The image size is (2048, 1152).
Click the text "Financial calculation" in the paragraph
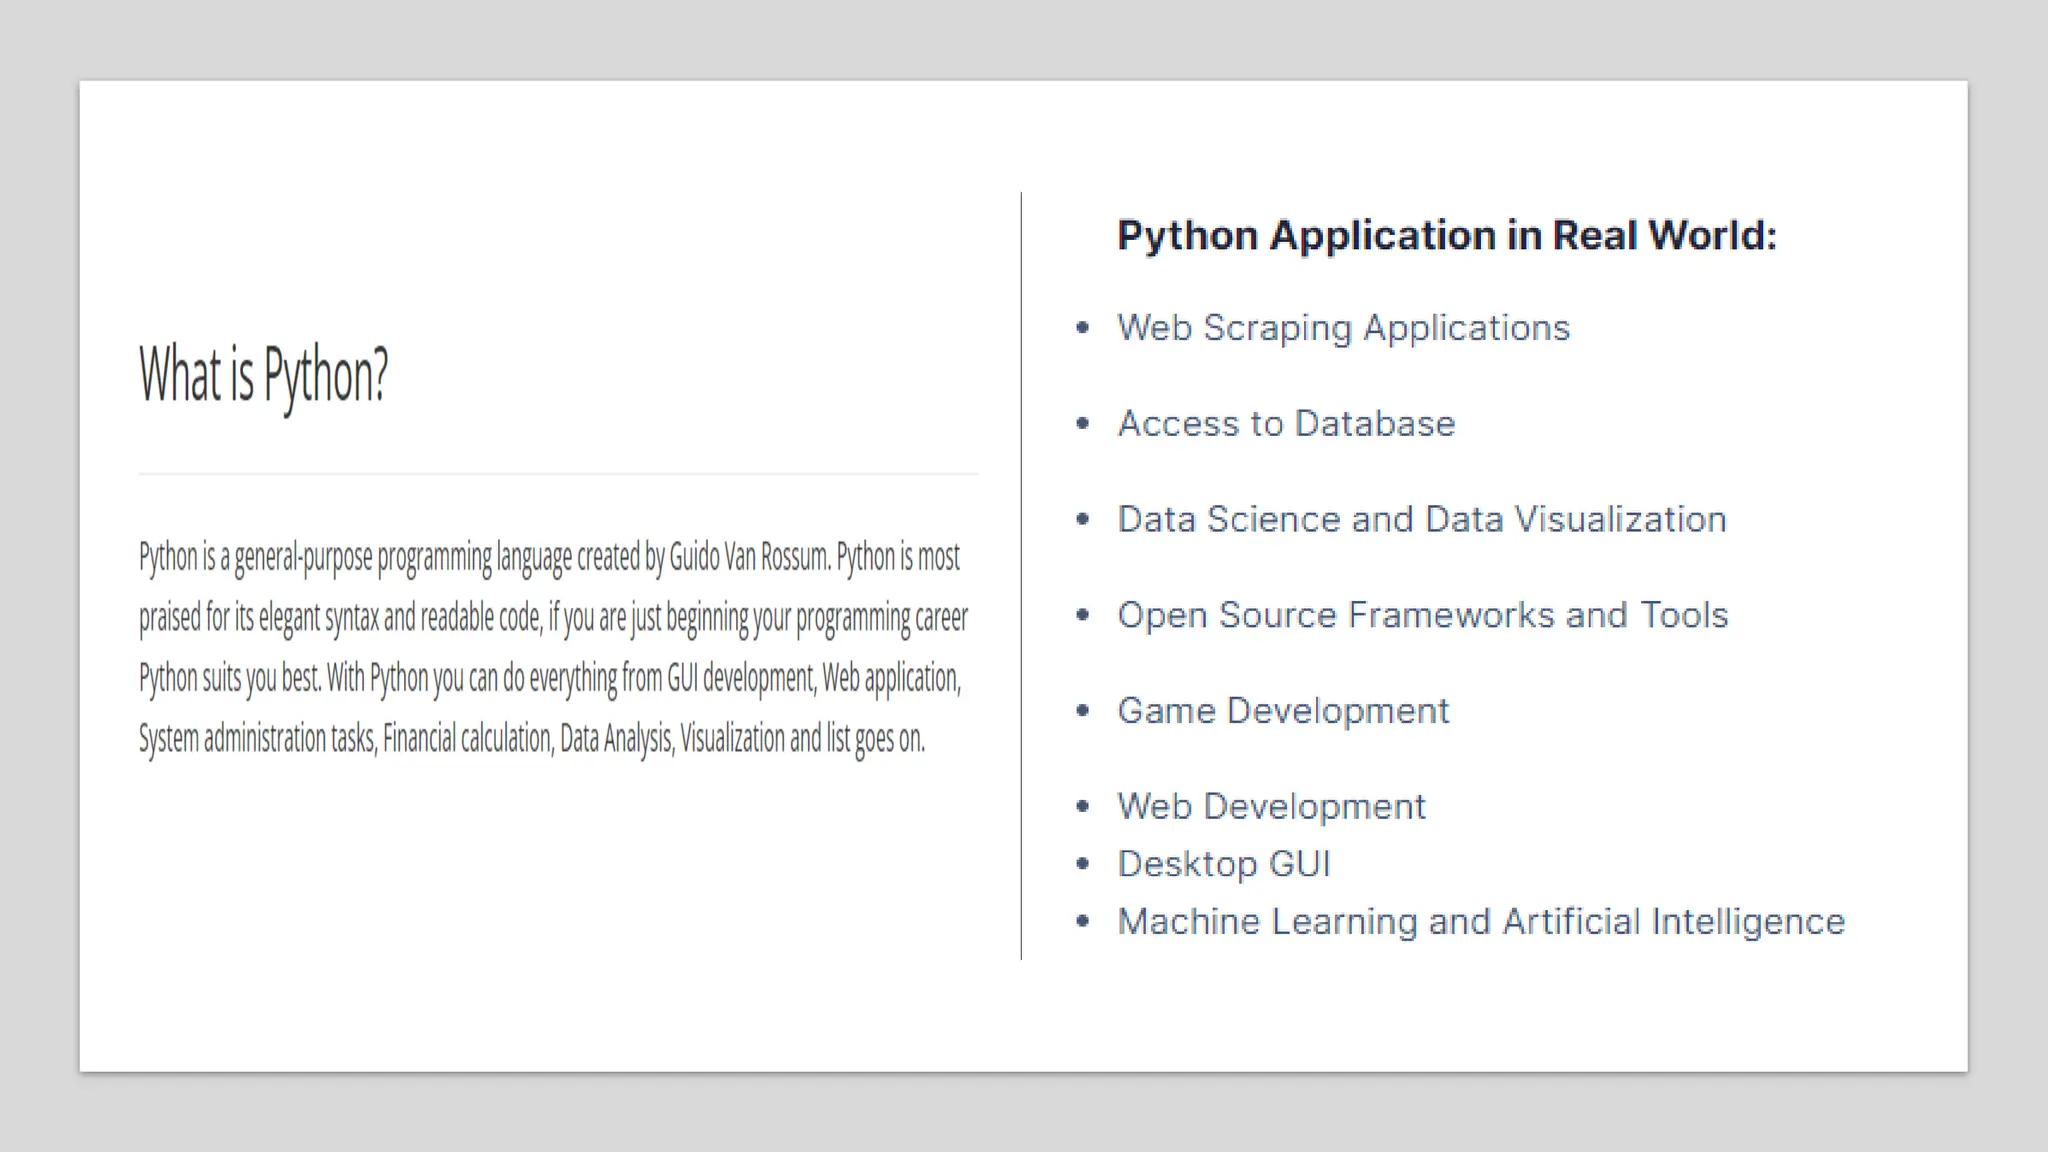[467, 739]
